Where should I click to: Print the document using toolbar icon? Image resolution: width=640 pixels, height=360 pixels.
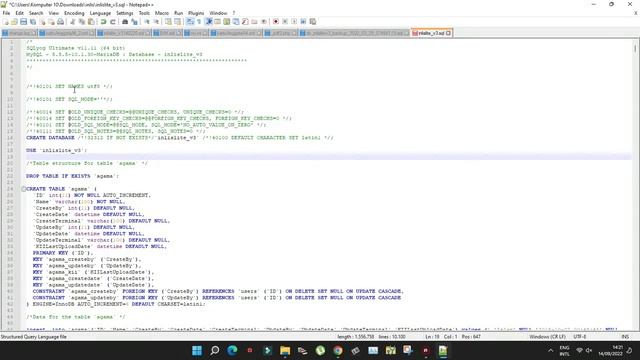coord(60,21)
